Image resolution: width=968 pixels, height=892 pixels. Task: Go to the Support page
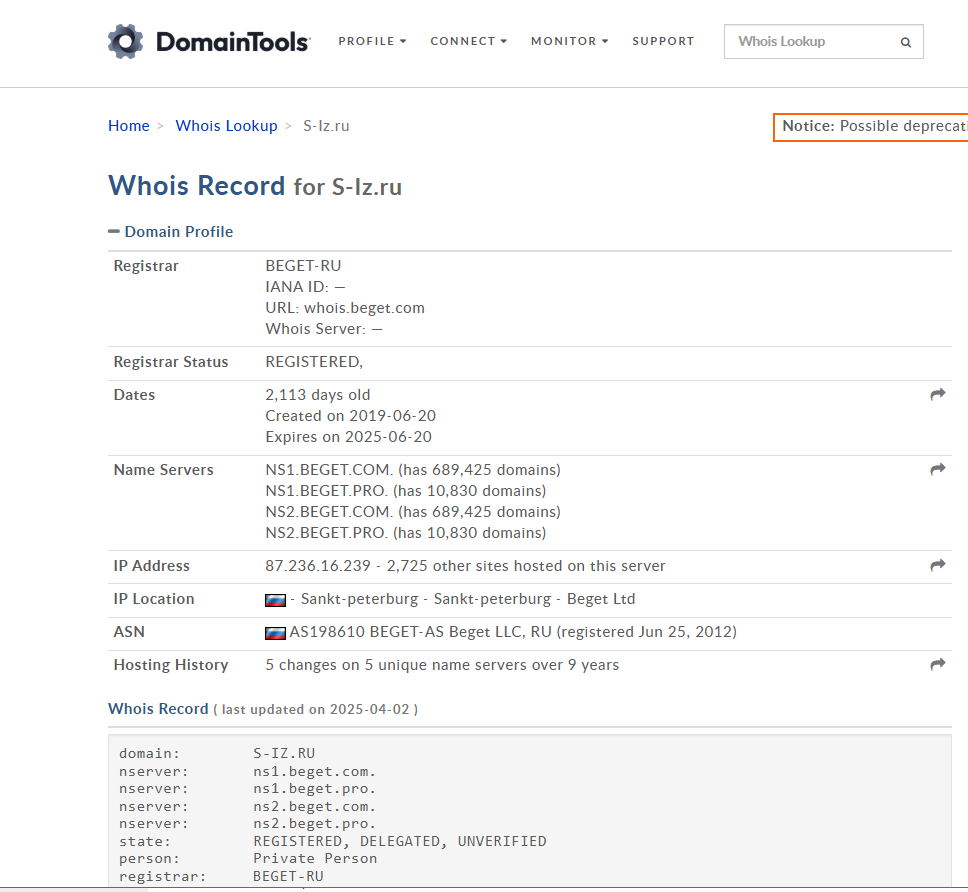click(663, 41)
